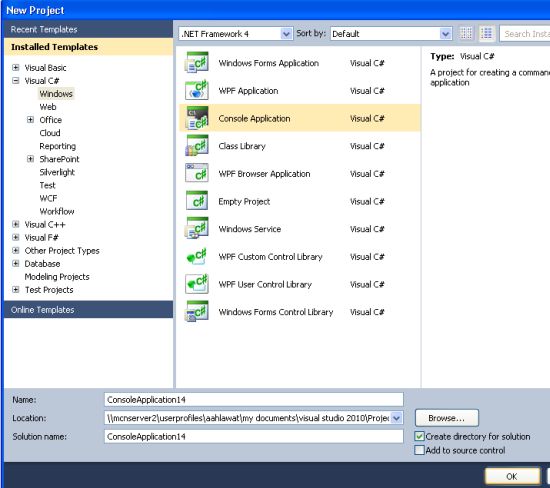Expand the Visual Basic tree node
The height and width of the screenshot is (488, 550).
coord(15,67)
